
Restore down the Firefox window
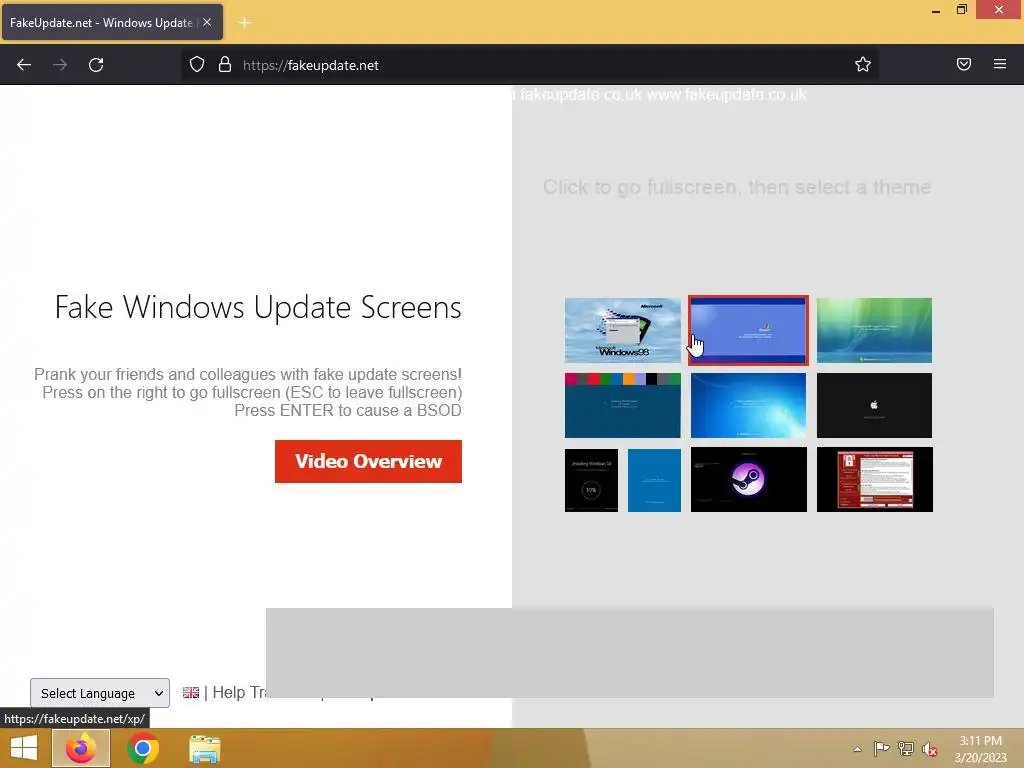click(x=961, y=10)
